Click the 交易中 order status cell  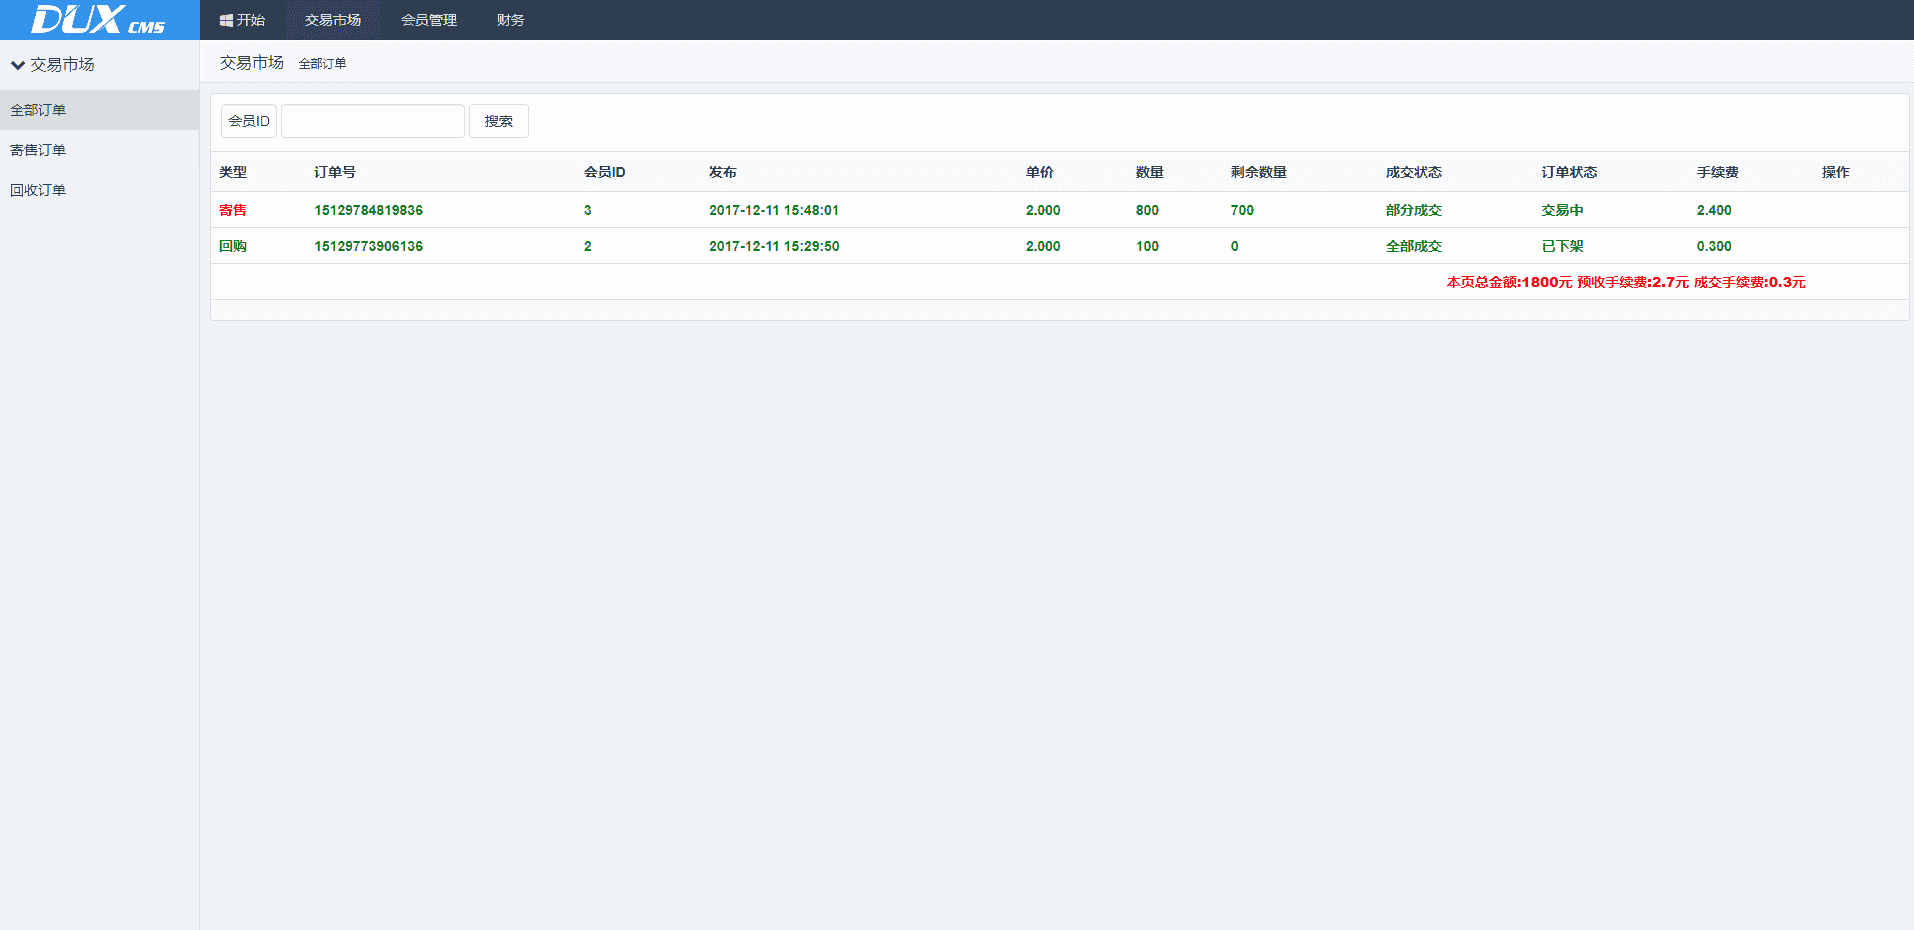(1563, 210)
